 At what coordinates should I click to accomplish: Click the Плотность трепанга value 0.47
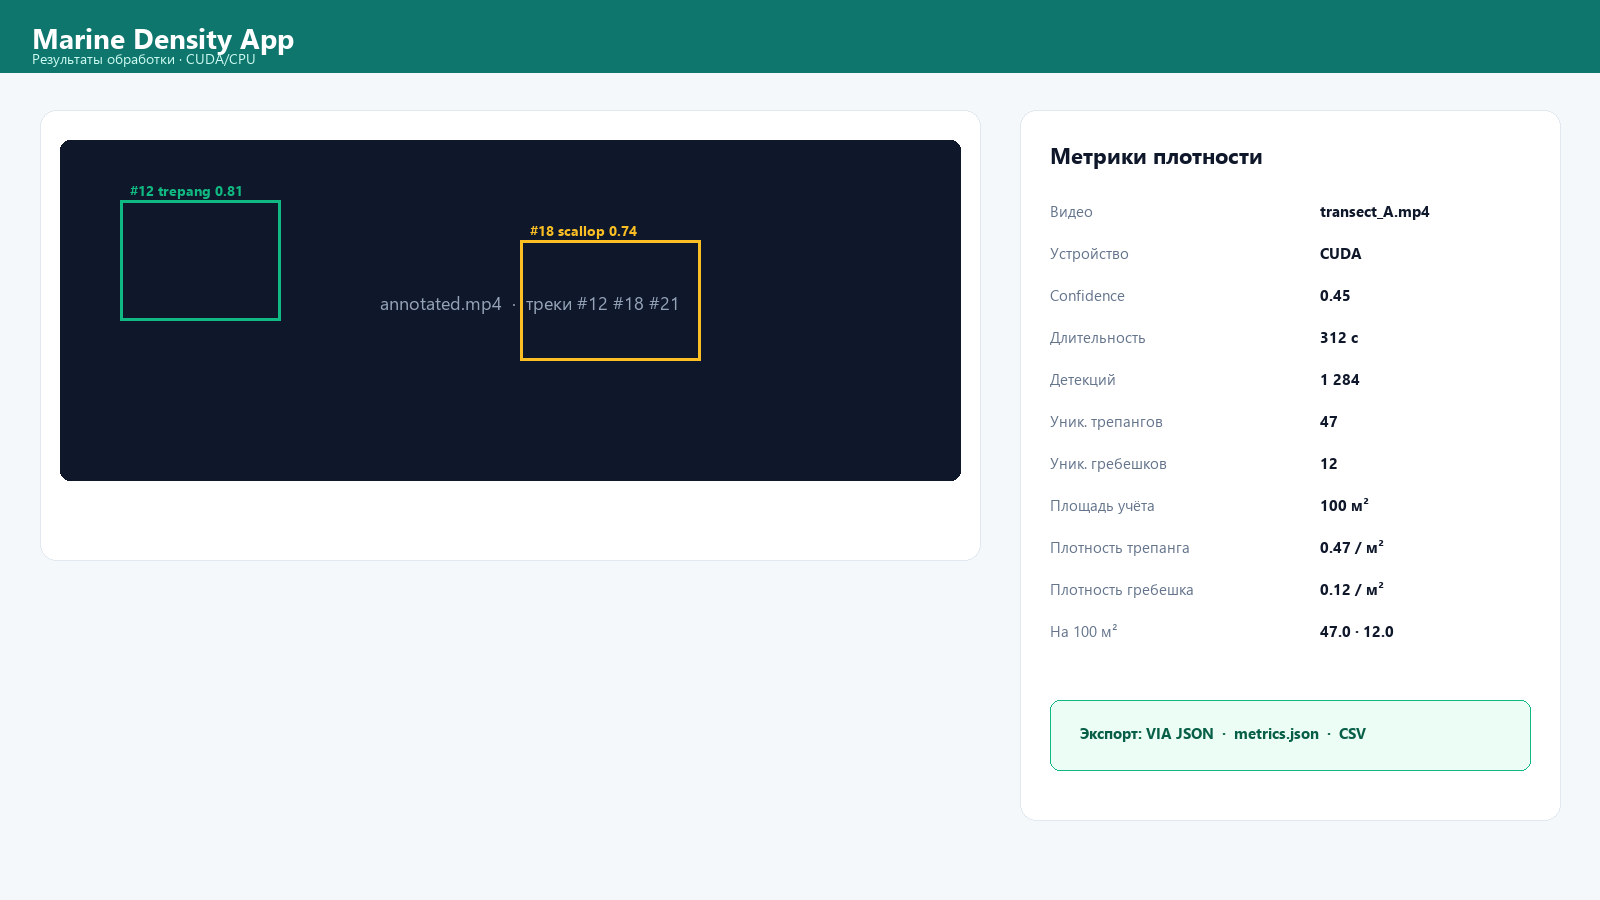(x=1352, y=548)
